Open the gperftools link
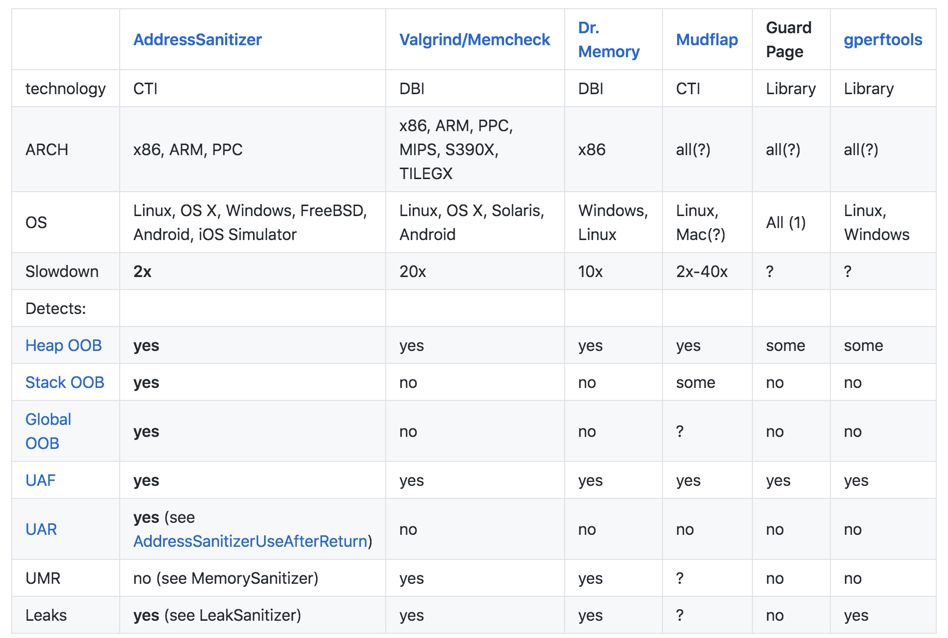 click(x=883, y=40)
